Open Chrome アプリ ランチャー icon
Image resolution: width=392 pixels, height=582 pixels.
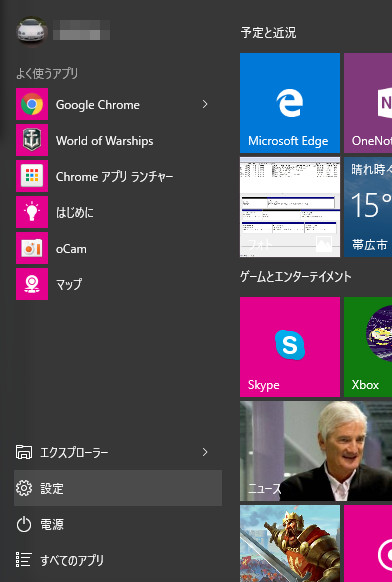point(32,176)
